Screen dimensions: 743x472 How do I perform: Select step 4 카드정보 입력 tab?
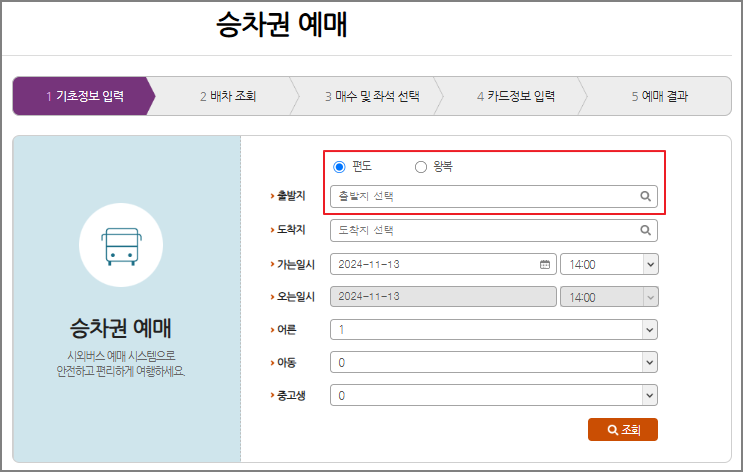(516, 96)
